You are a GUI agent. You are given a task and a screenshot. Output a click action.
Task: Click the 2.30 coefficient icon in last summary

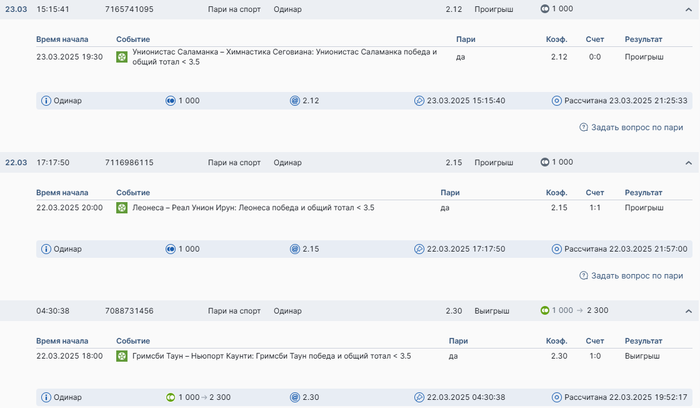[294, 397]
